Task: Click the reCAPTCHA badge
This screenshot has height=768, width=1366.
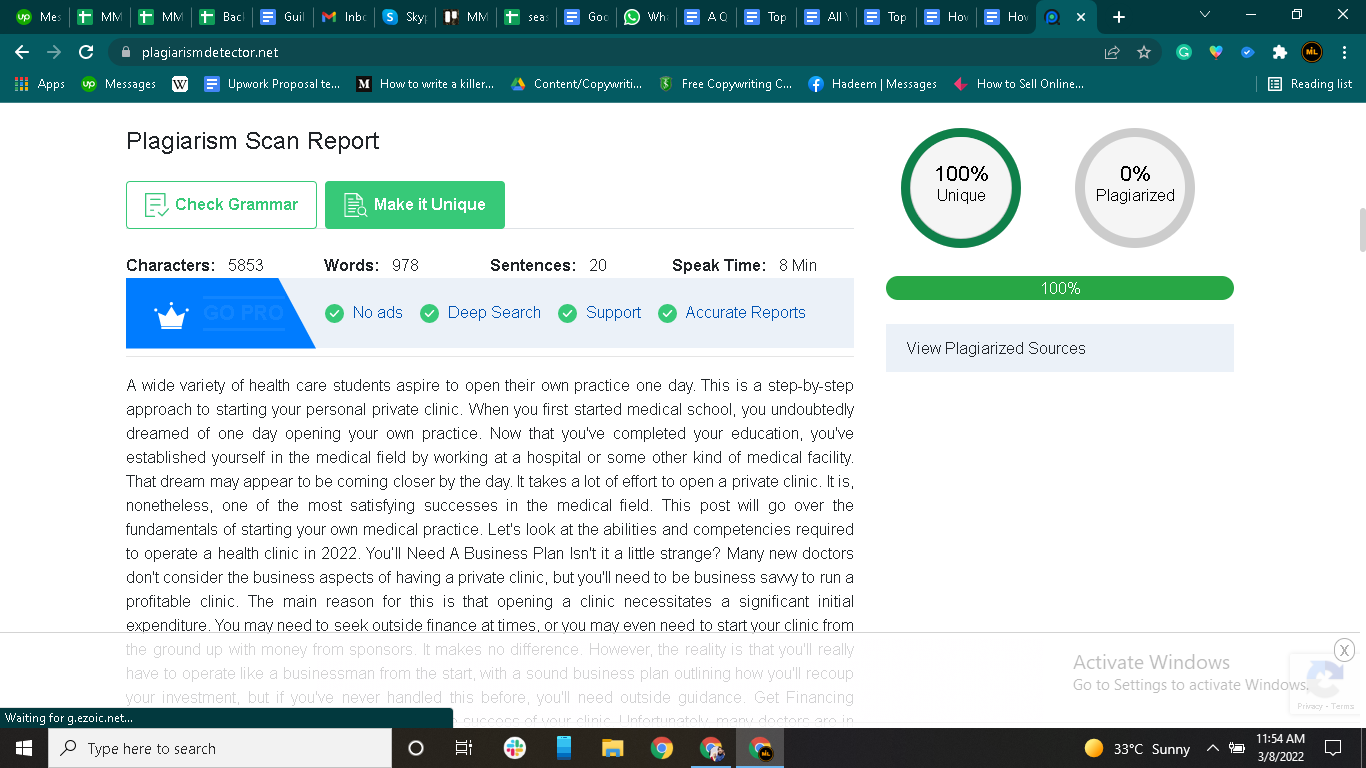Action: (x=1327, y=684)
